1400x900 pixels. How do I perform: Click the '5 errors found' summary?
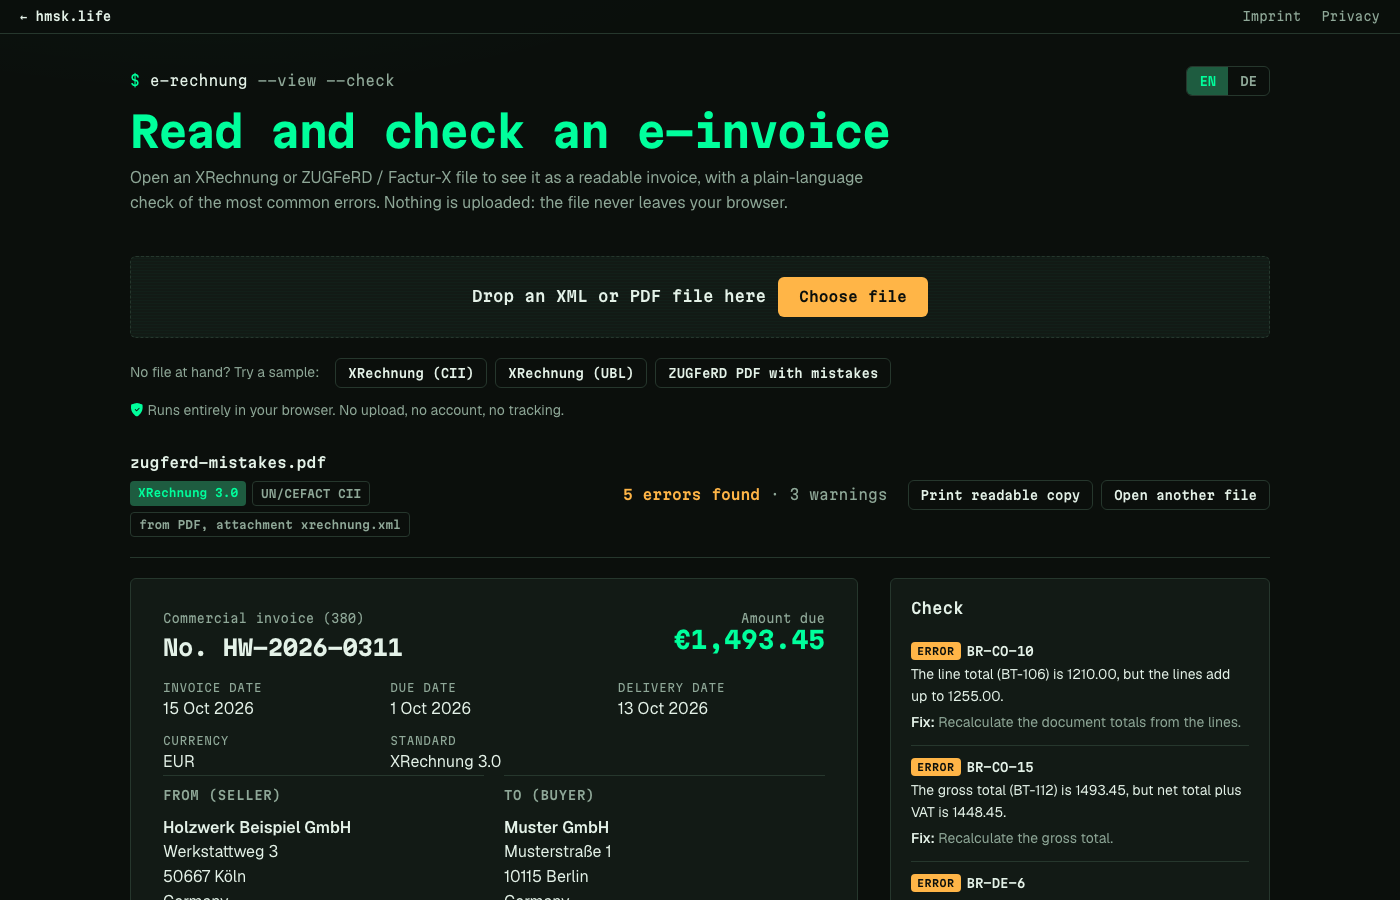pyautogui.click(x=691, y=495)
